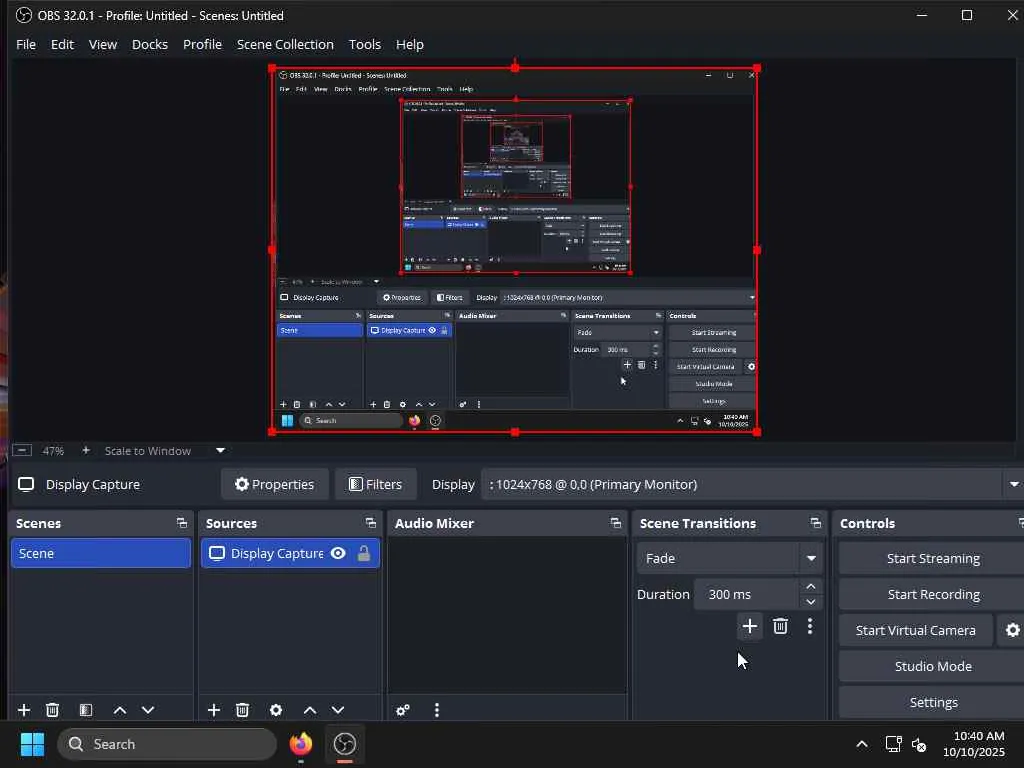
Task: Open the Scale to Window dropdown
Action: pos(220,451)
